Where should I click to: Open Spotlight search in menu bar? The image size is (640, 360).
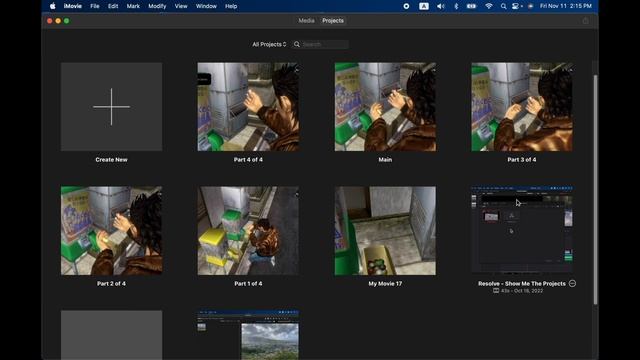(504, 6)
